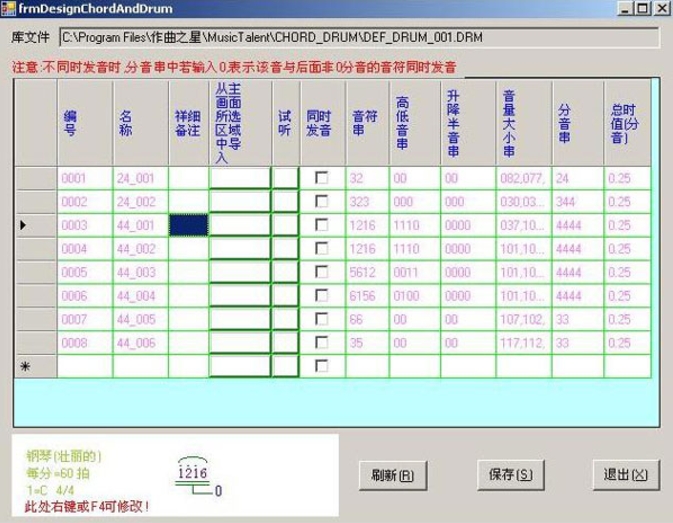
Task: Close the frmDesignChordAndDrum window
Action: click(661, 8)
